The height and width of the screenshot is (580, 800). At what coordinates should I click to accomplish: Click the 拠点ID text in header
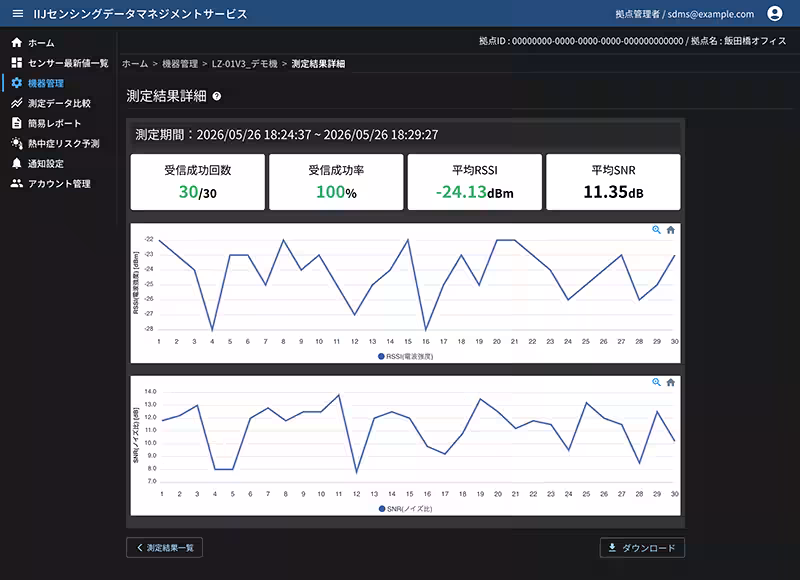pyautogui.click(x=581, y=41)
